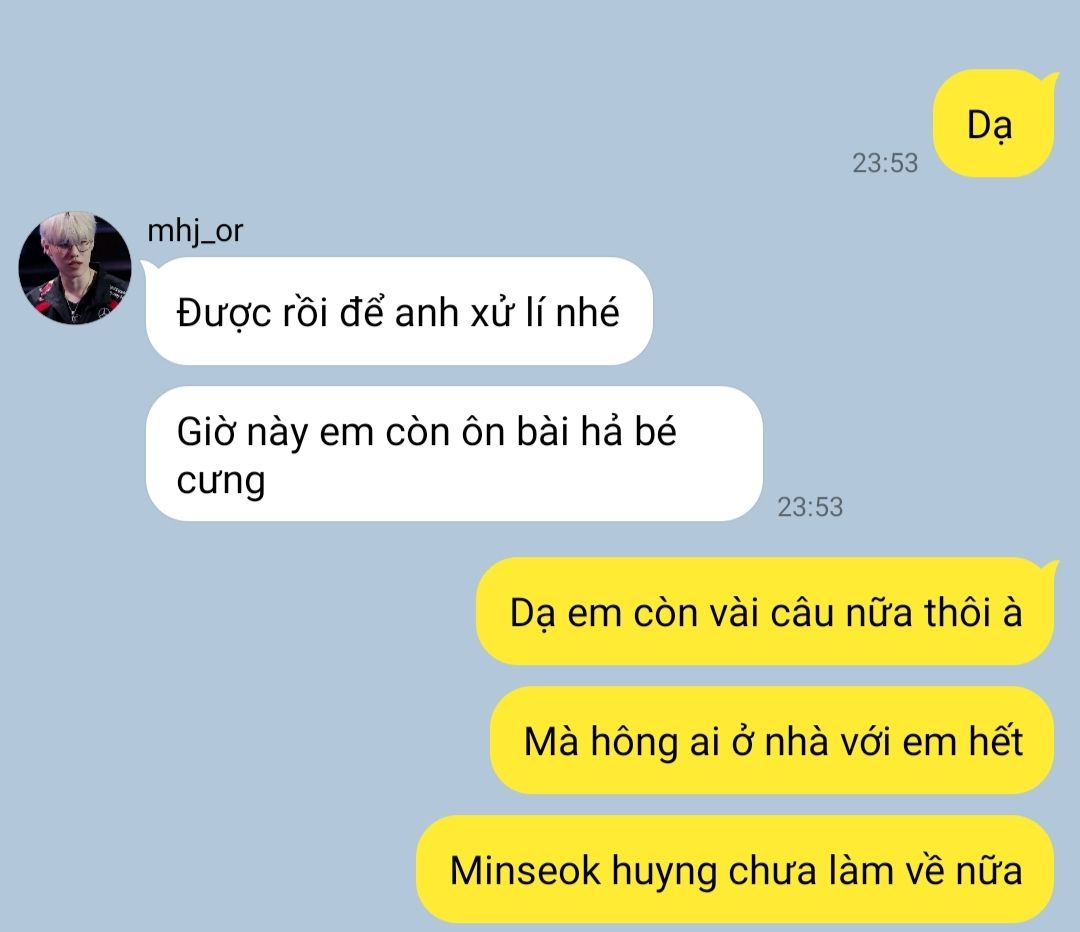Tap message "Mà hông ai ở nhà với em hết"
Screen dimensions: 1080x932
[772, 741]
